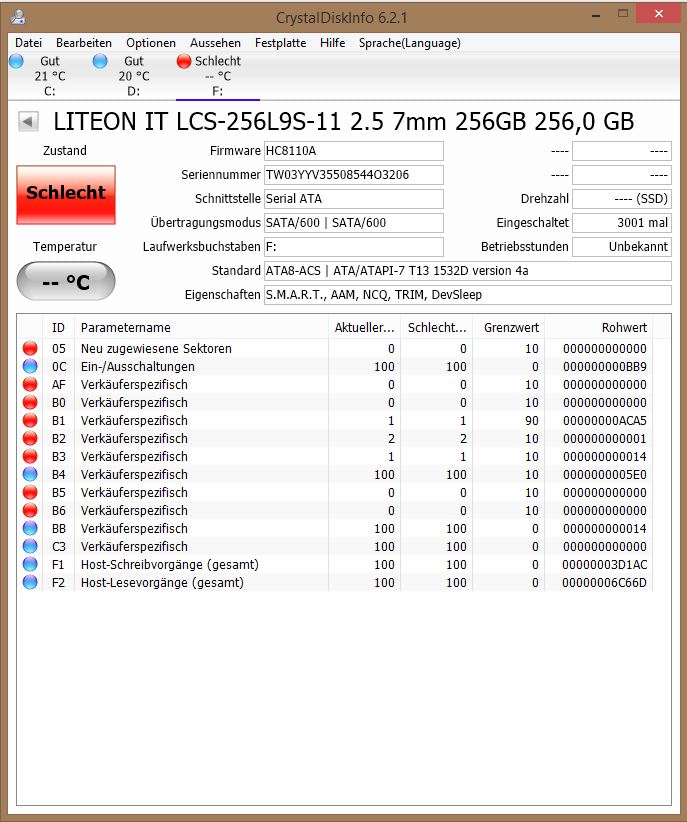Select the 'Neu zugewiesene Sektoren' row
The width and height of the screenshot is (687, 822).
[x=336, y=349]
